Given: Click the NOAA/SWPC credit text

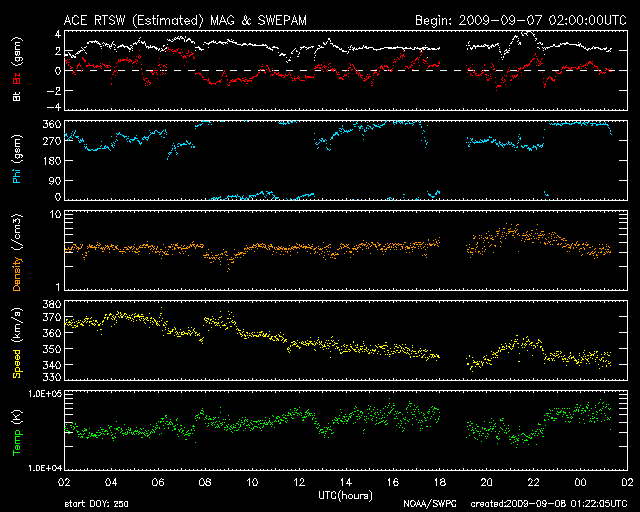Looking at the screenshot, I should pyautogui.click(x=430, y=504).
